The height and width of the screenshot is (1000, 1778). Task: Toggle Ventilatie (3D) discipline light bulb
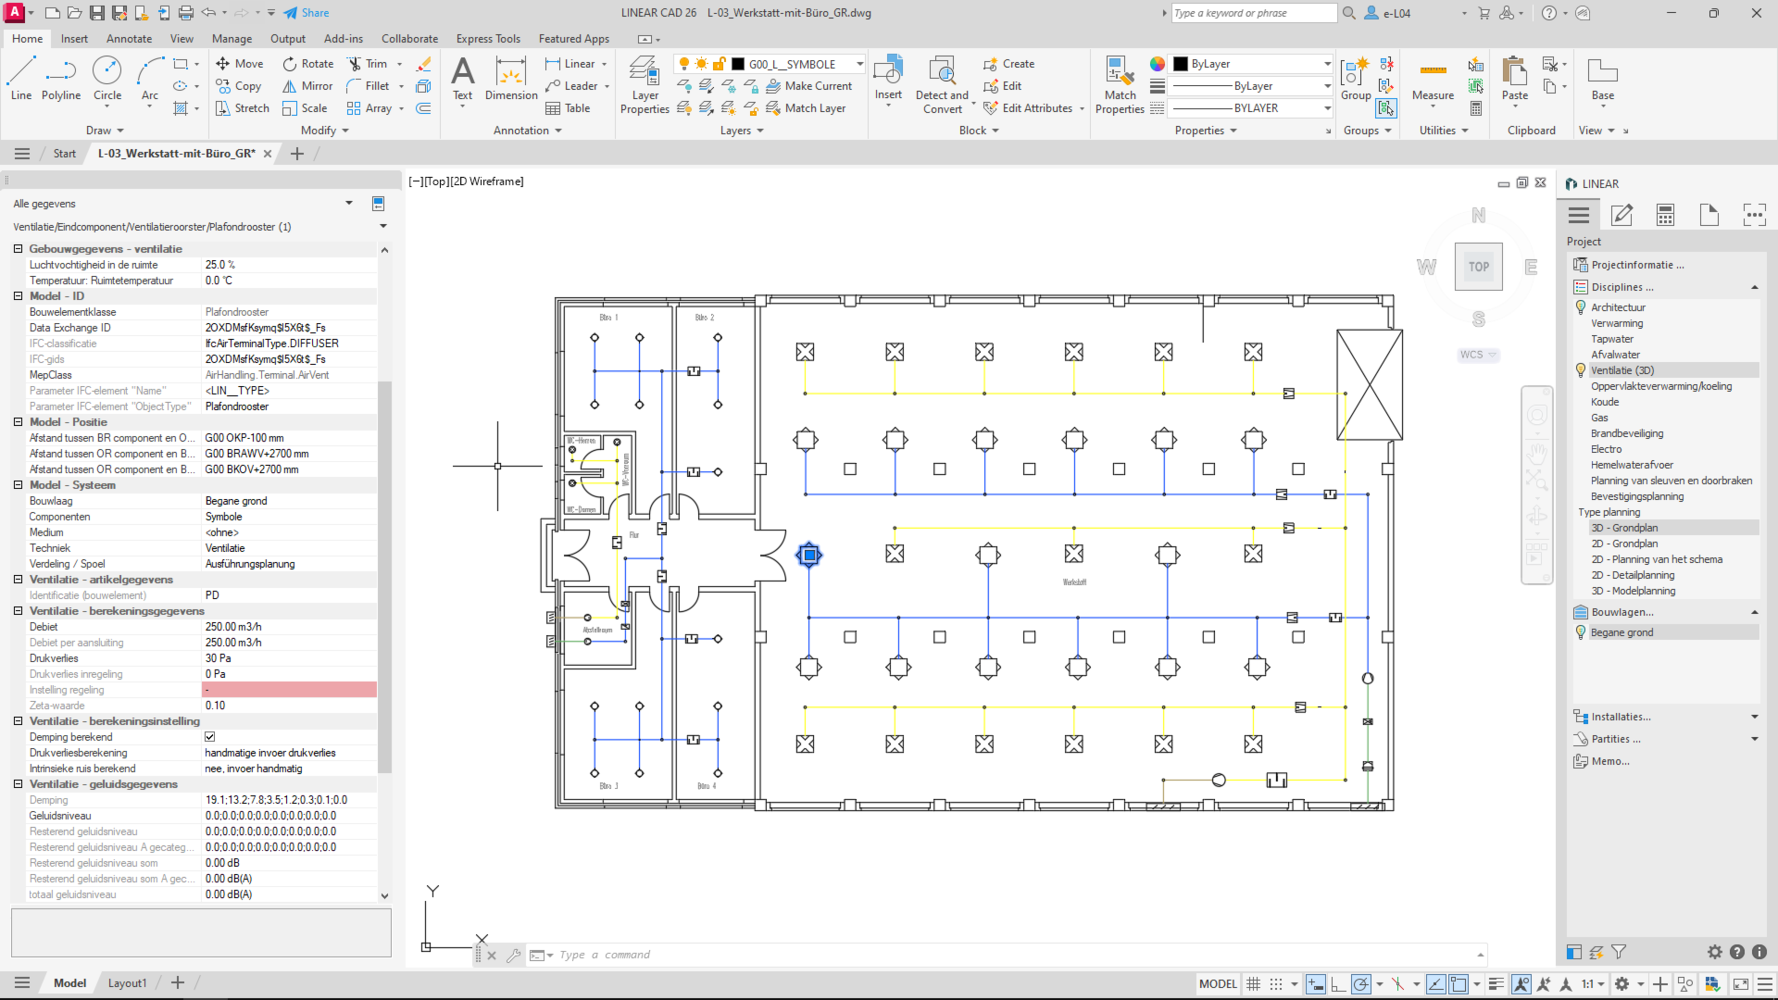tap(1581, 370)
